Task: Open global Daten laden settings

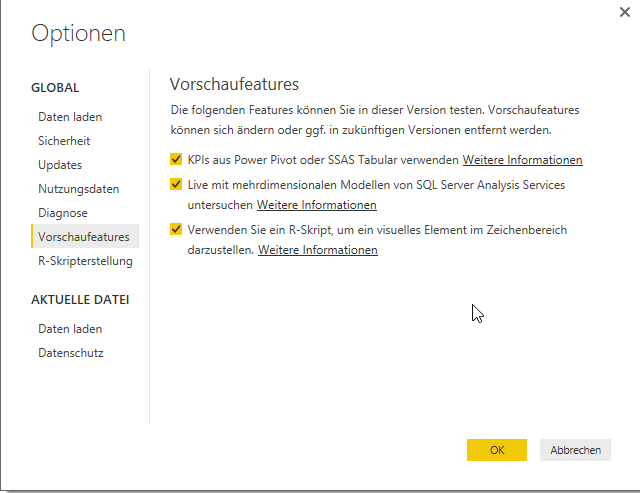Action: coord(70,117)
